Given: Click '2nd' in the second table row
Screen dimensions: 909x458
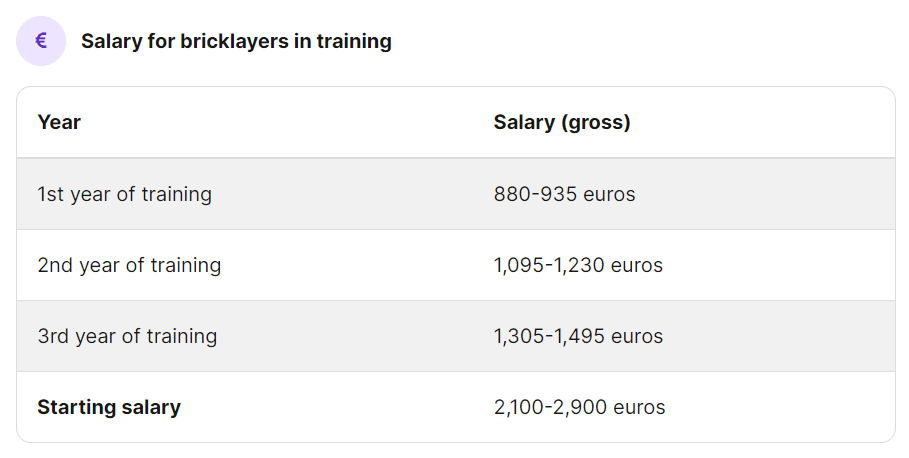Looking at the screenshot, I should point(55,266).
